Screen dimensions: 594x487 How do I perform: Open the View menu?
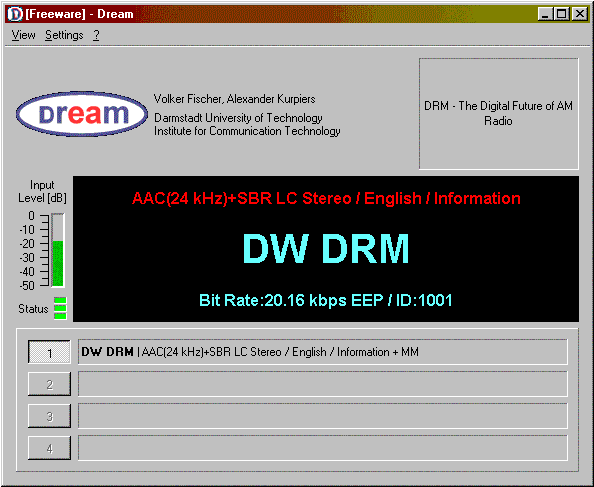23,35
